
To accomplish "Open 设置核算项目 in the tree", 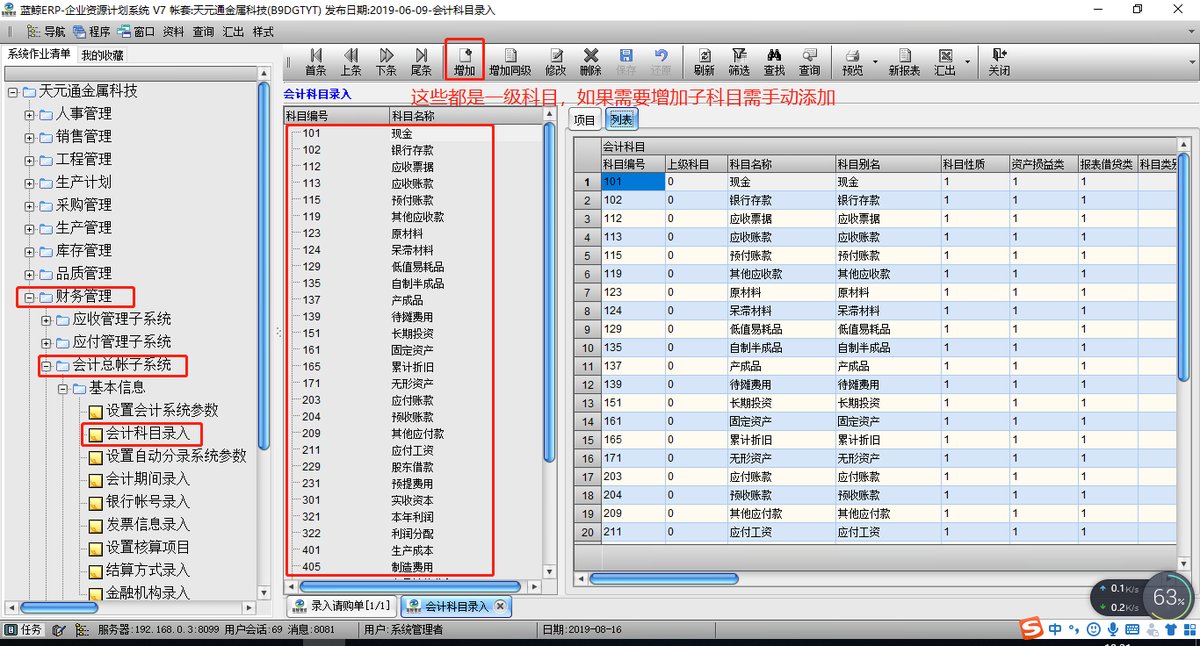I will pos(148,548).
